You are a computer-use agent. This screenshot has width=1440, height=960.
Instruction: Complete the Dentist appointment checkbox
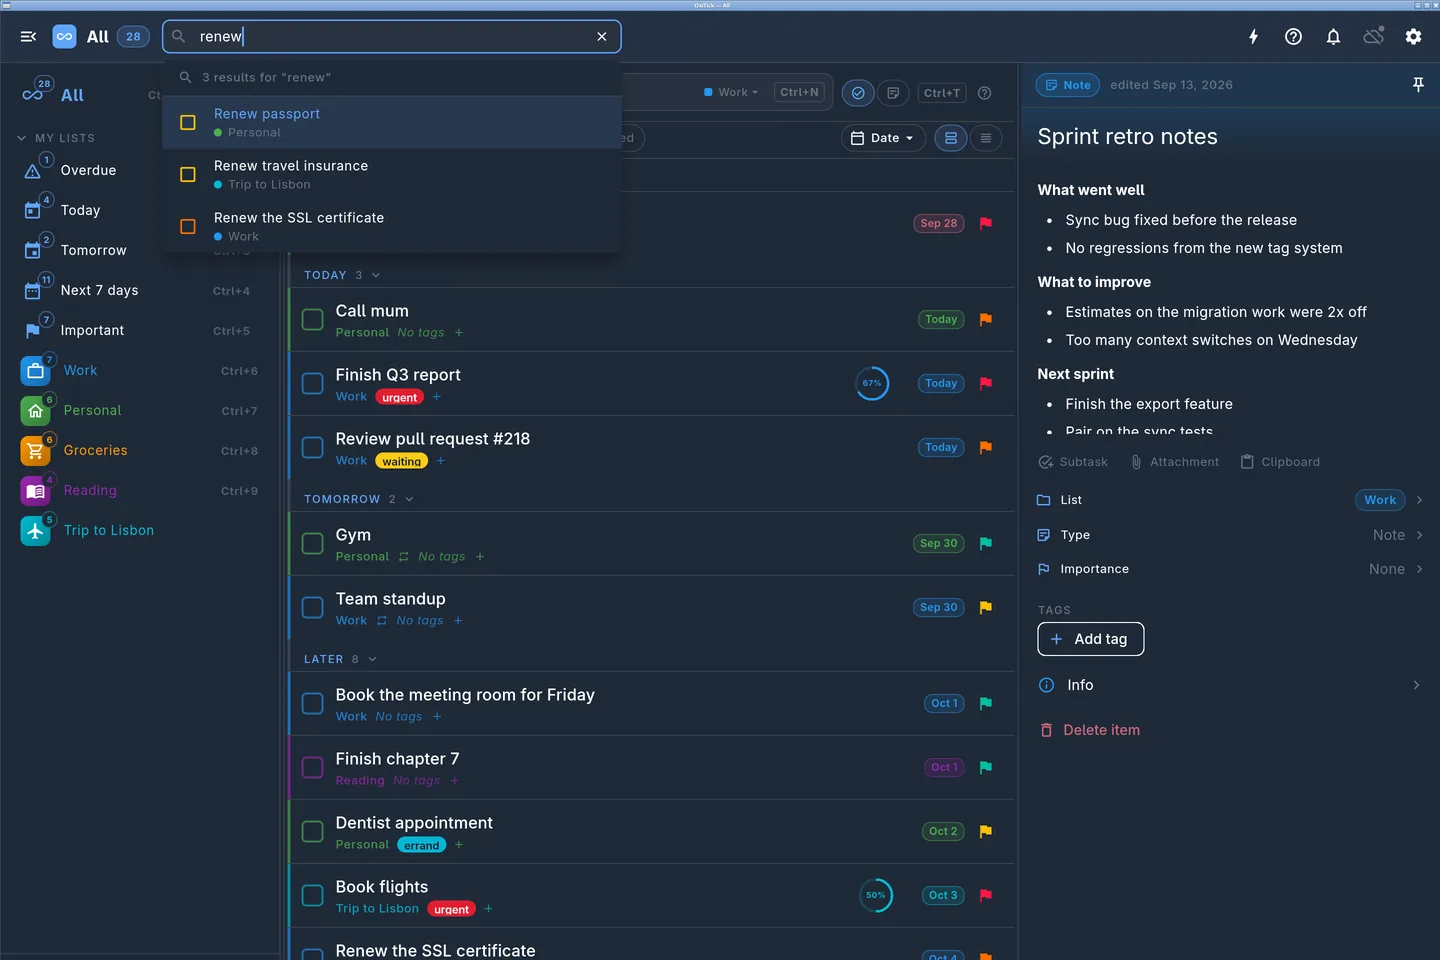point(313,832)
